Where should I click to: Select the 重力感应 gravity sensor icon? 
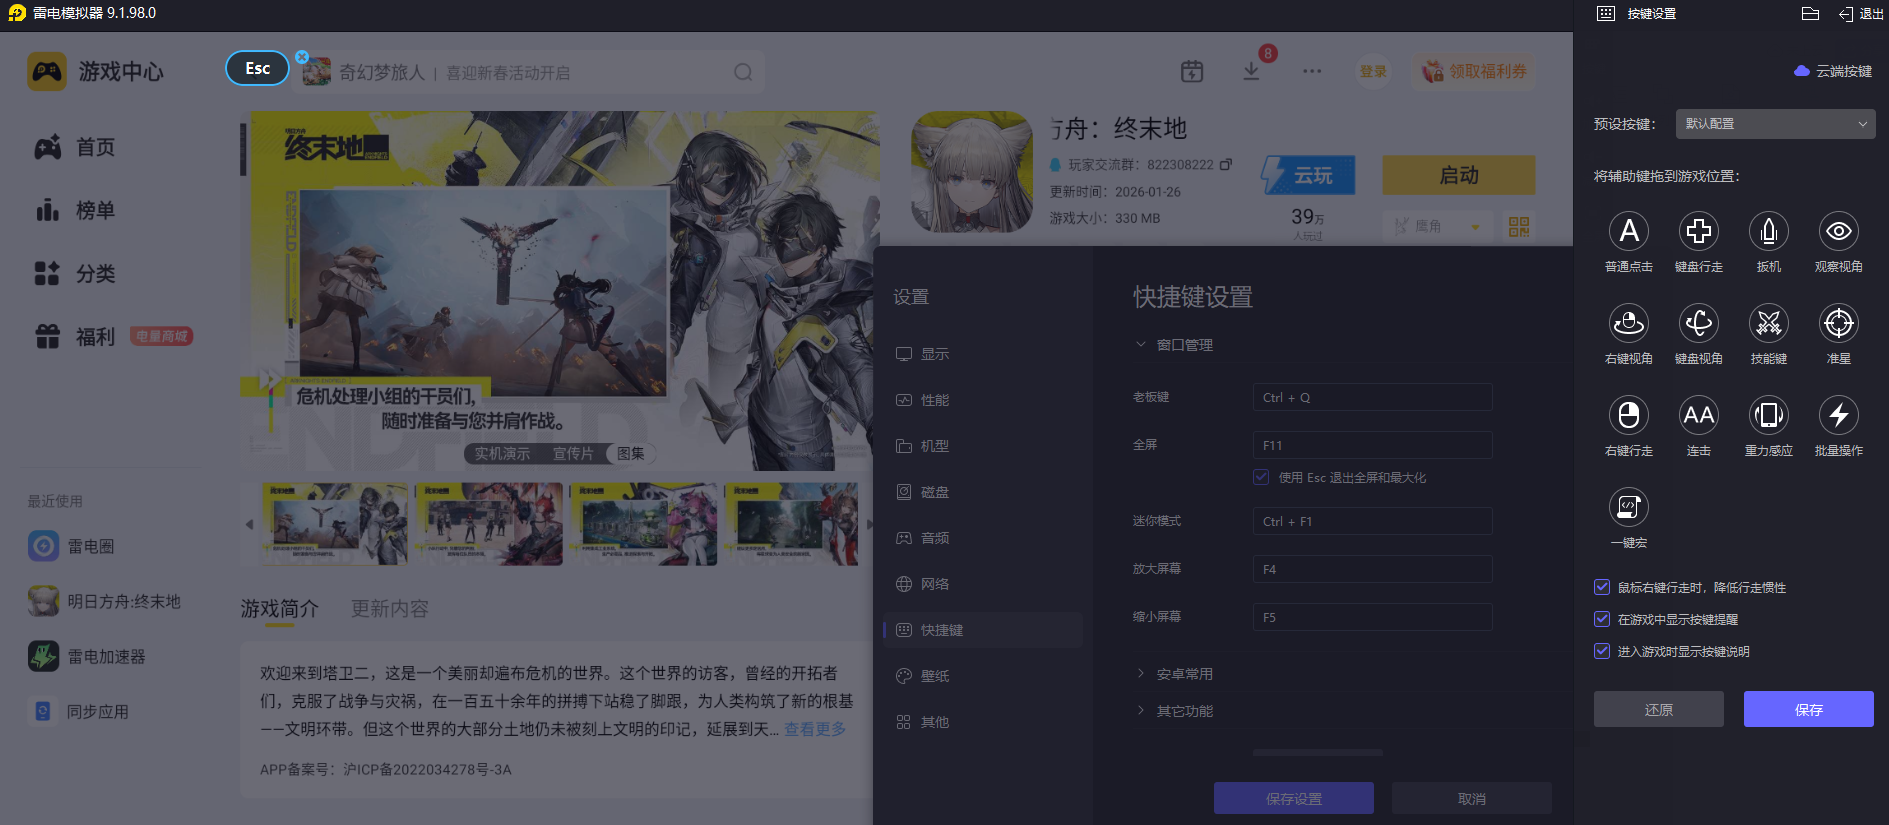click(x=1769, y=415)
